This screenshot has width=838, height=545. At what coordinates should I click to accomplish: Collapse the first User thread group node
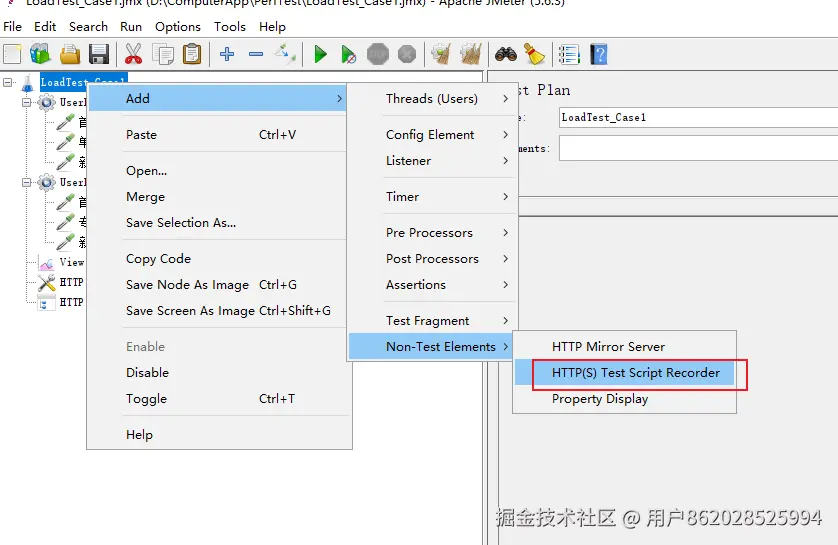26,102
